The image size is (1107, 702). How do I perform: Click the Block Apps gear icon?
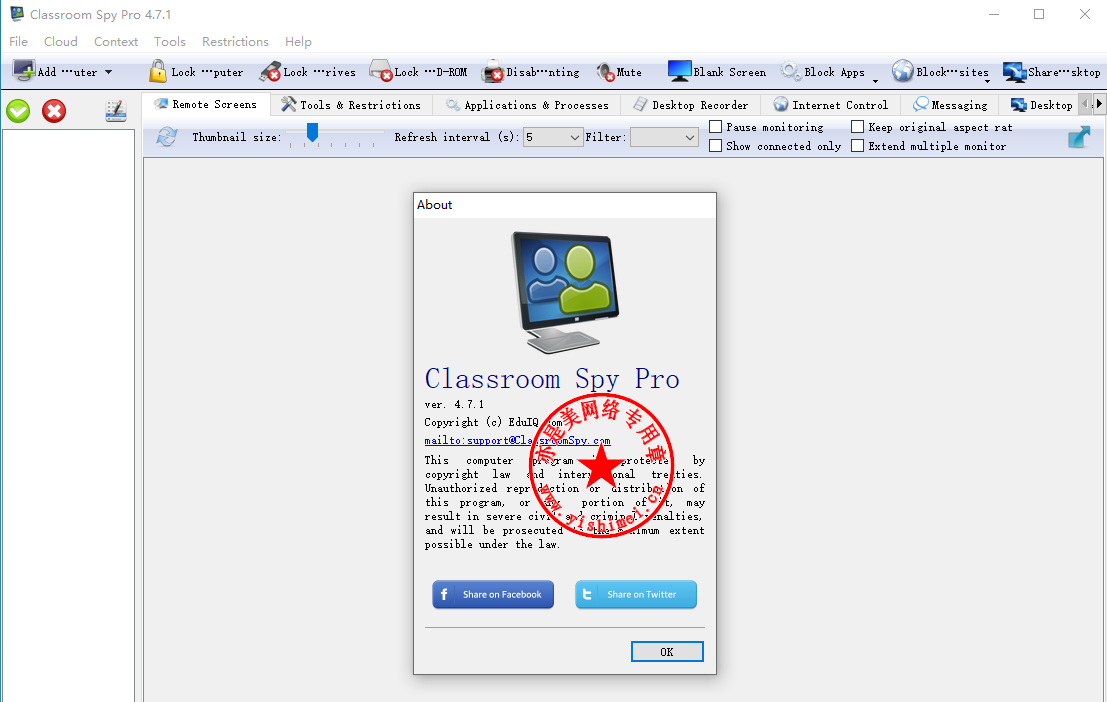pyautogui.click(x=790, y=71)
